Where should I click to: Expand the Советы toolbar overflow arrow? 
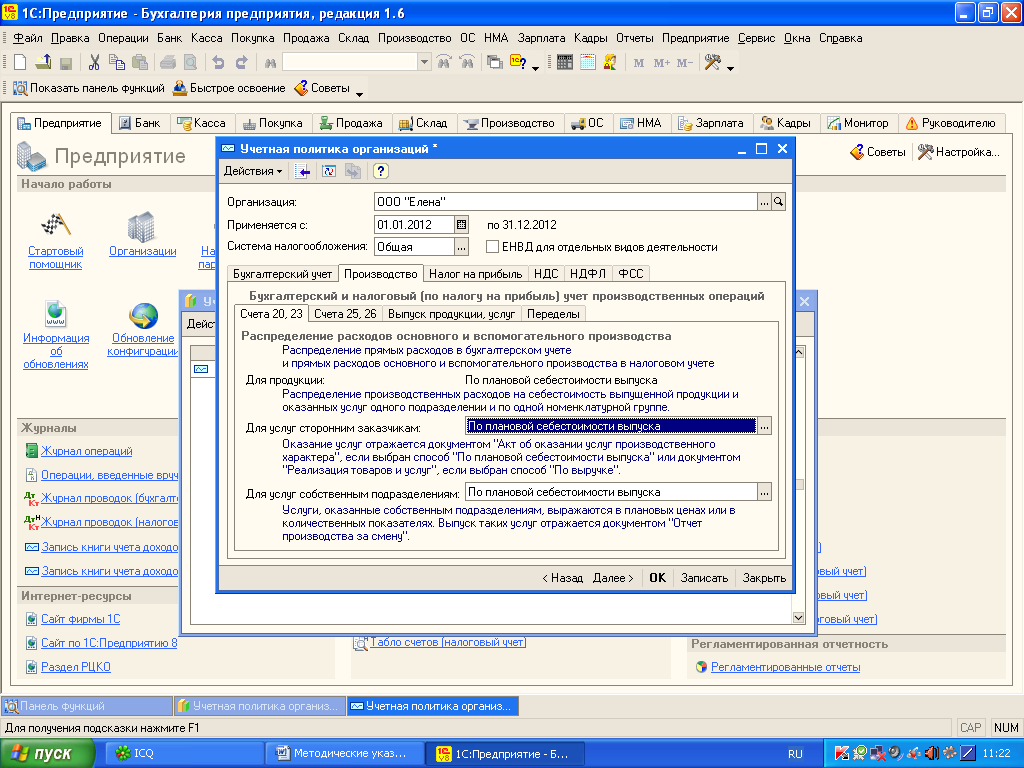click(x=359, y=93)
